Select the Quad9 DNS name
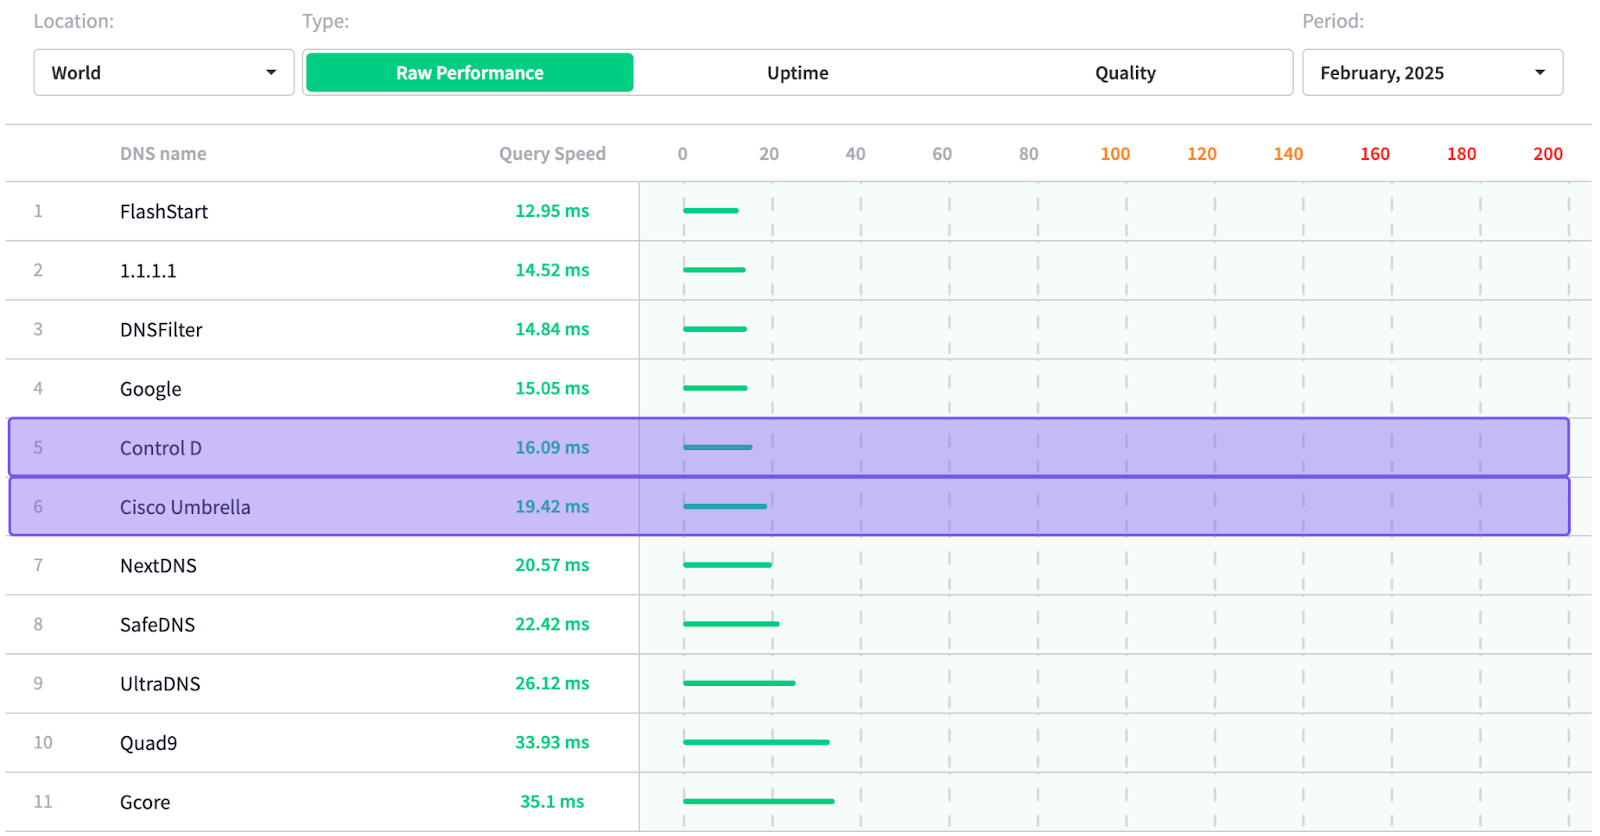Image resolution: width=1600 pixels, height=836 pixels. (148, 743)
